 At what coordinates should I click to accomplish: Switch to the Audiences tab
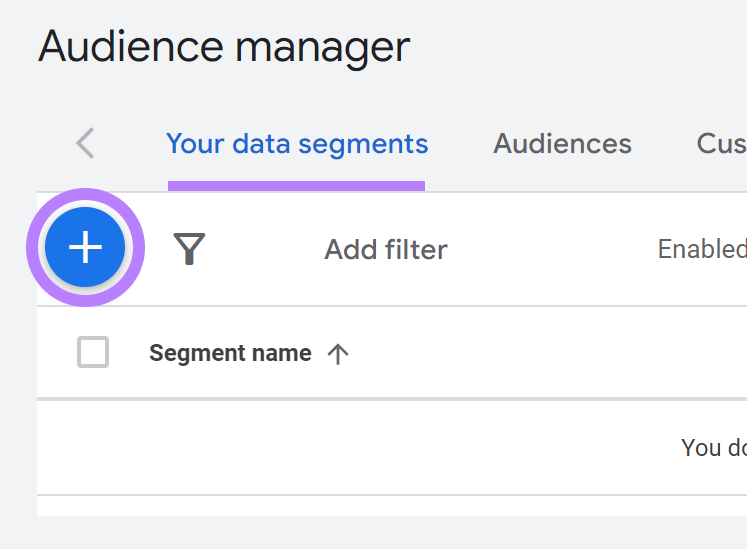tap(562, 144)
